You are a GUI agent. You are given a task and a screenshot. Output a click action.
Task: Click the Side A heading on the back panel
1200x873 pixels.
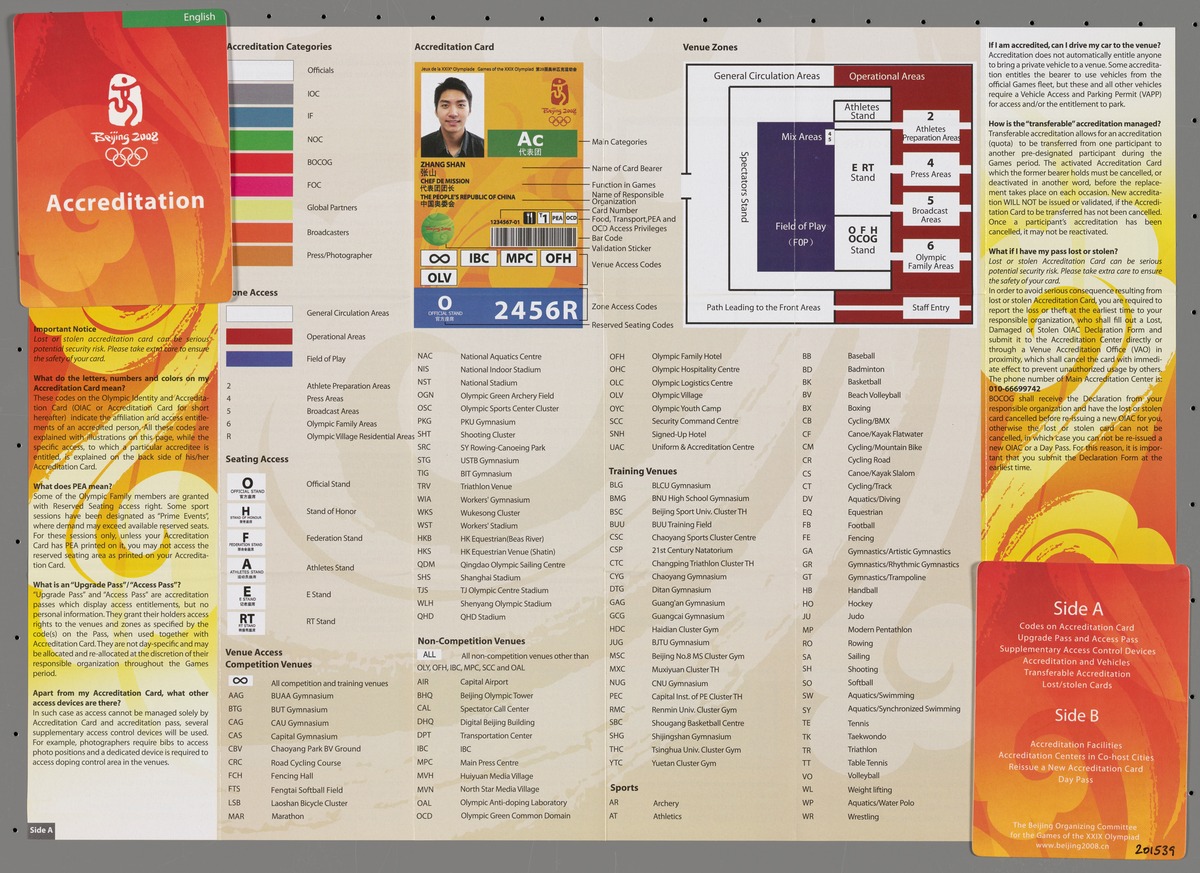[x=1077, y=609]
